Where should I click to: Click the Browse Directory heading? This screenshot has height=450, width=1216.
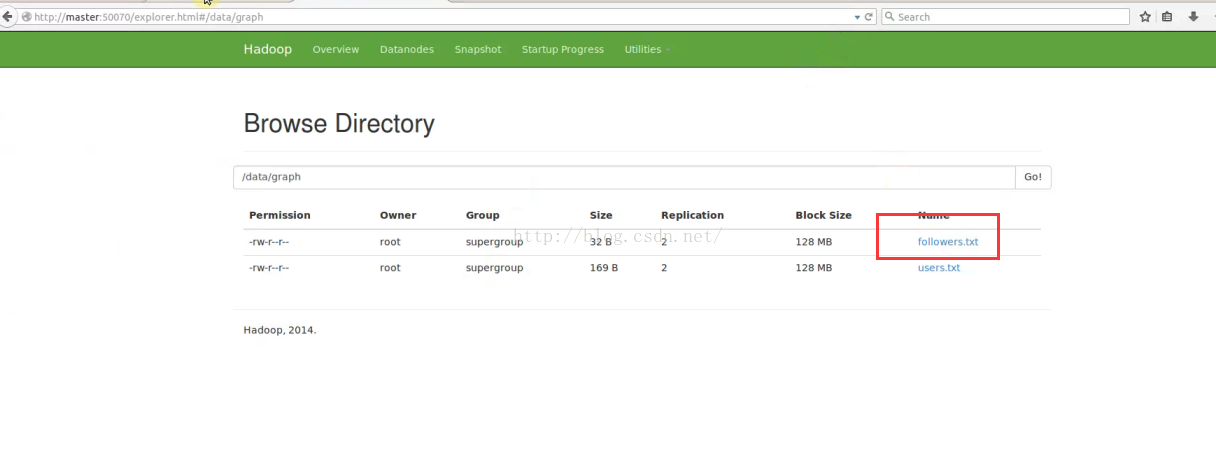click(339, 124)
